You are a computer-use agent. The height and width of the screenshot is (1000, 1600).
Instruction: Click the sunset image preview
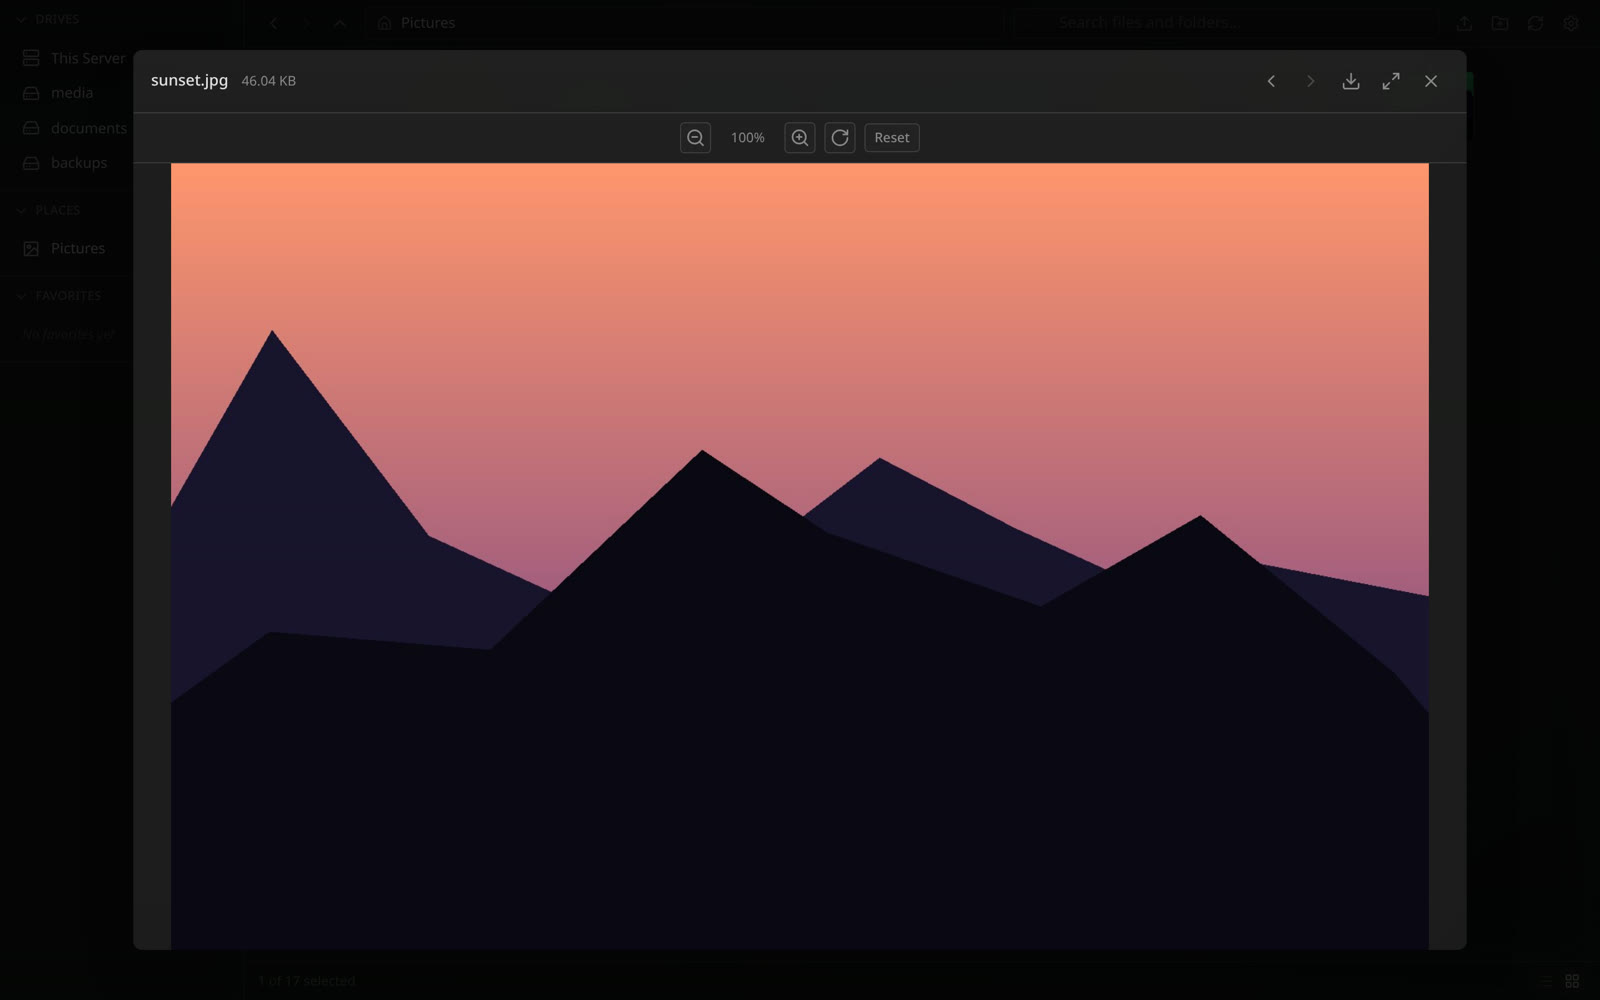point(800,556)
